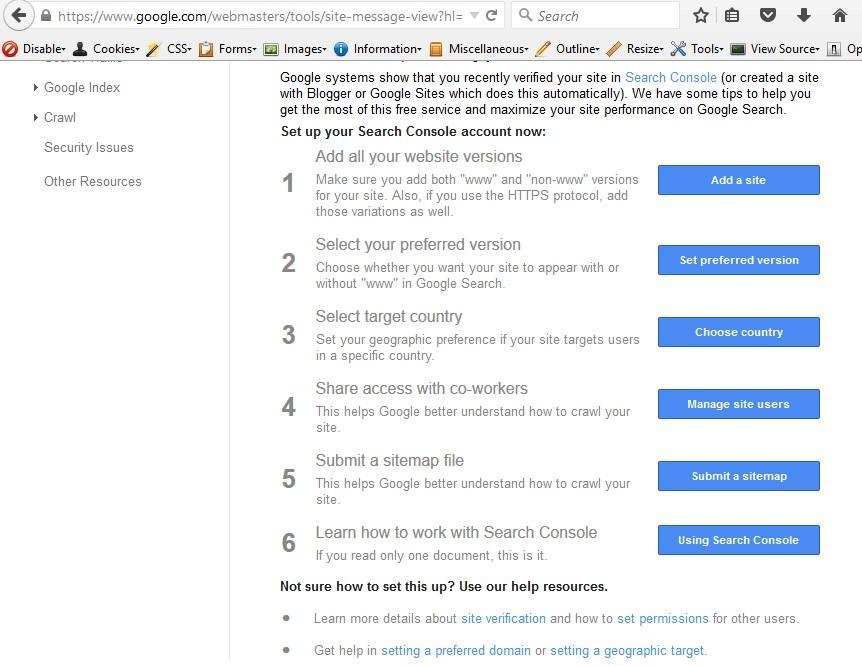Open the Resize dropdown
This screenshot has width=862, height=666.
point(645,49)
